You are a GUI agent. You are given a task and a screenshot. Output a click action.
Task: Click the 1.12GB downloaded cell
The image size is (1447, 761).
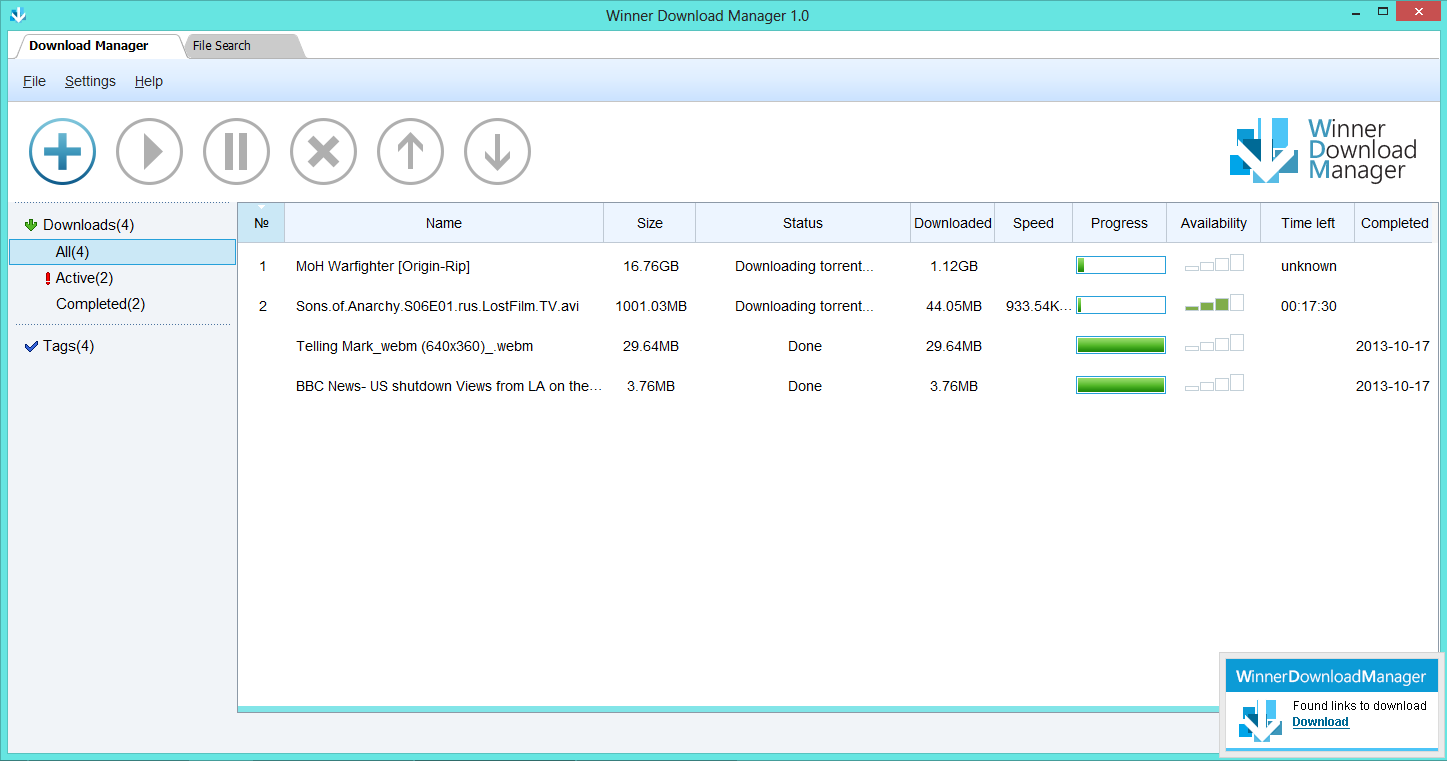click(x=954, y=266)
